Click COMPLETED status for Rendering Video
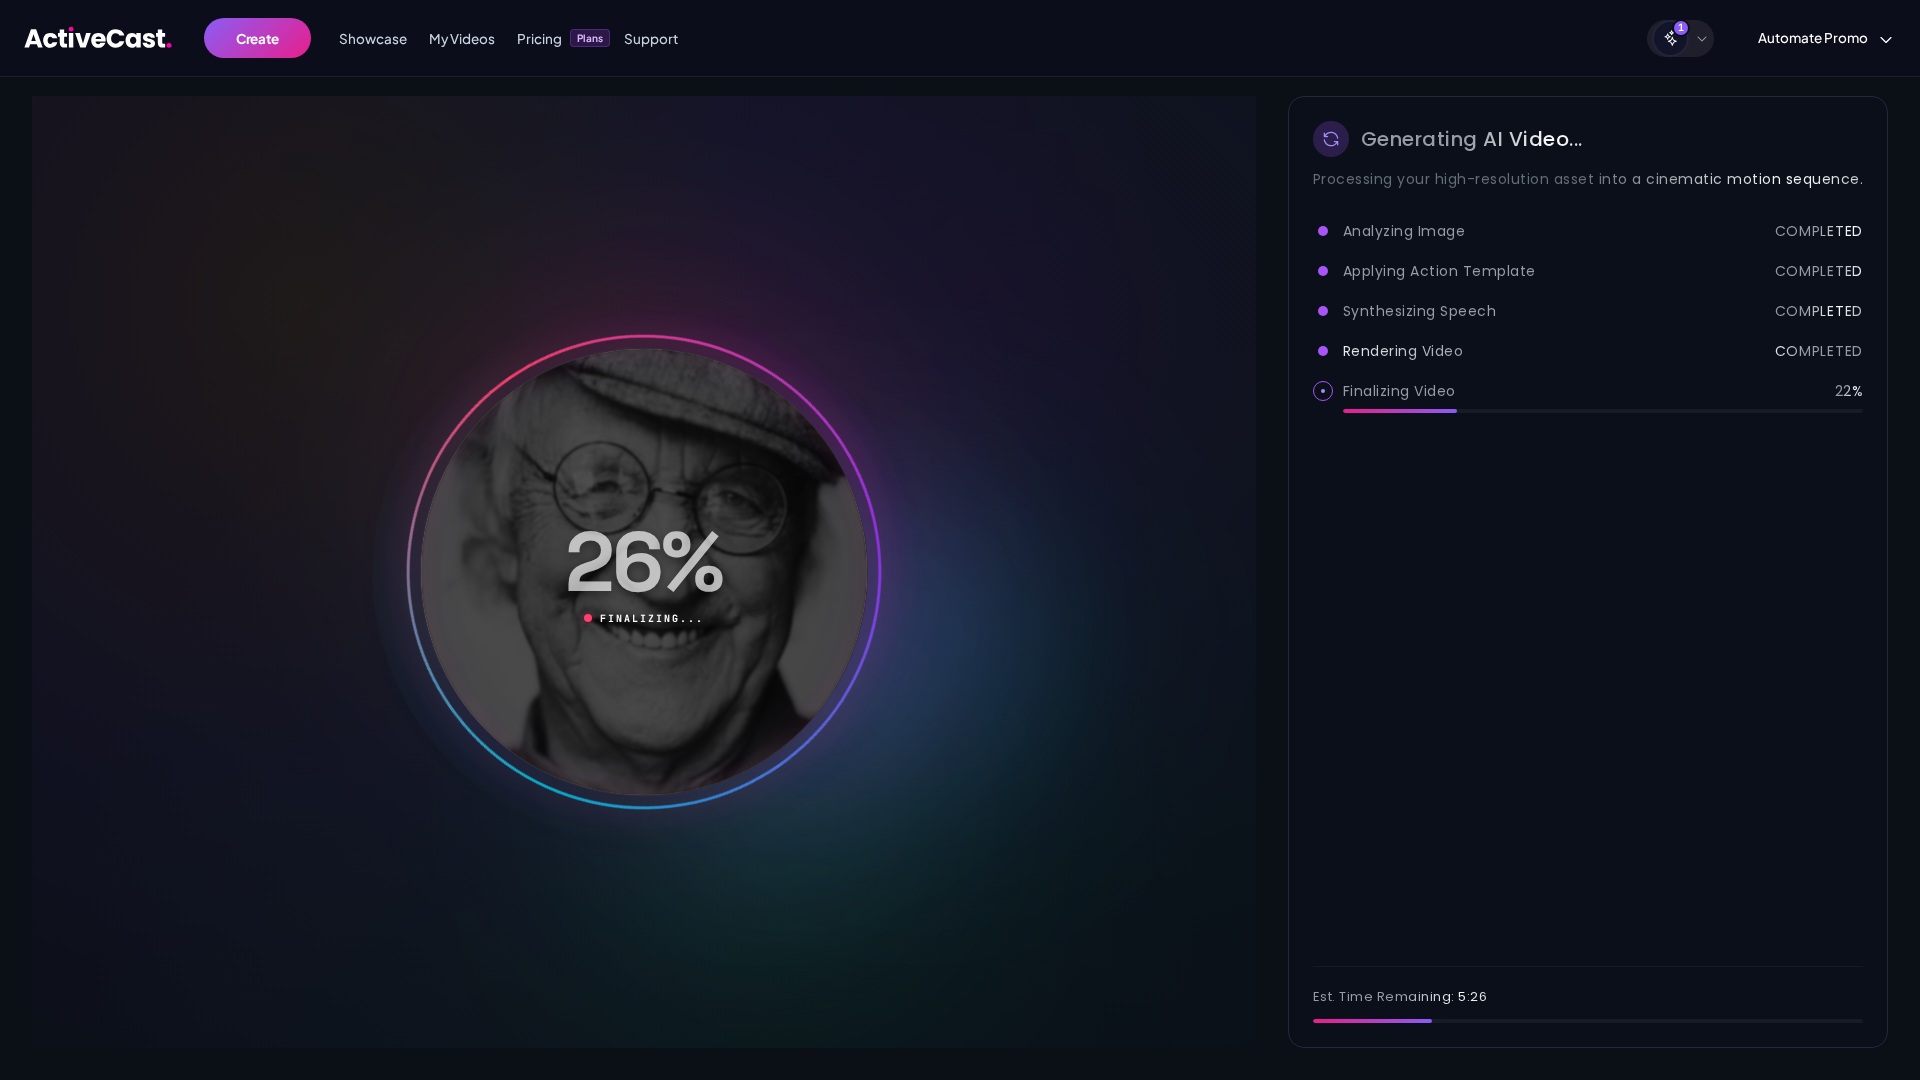The image size is (1920, 1080). 1818,351
